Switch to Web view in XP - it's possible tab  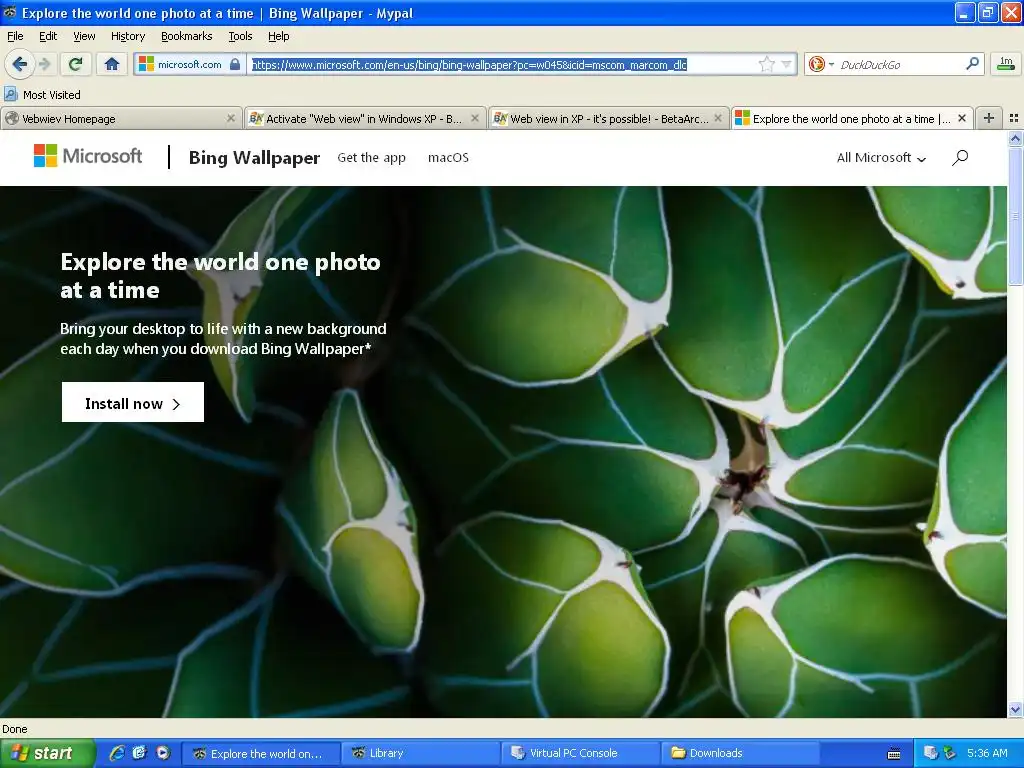(x=609, y=119)
